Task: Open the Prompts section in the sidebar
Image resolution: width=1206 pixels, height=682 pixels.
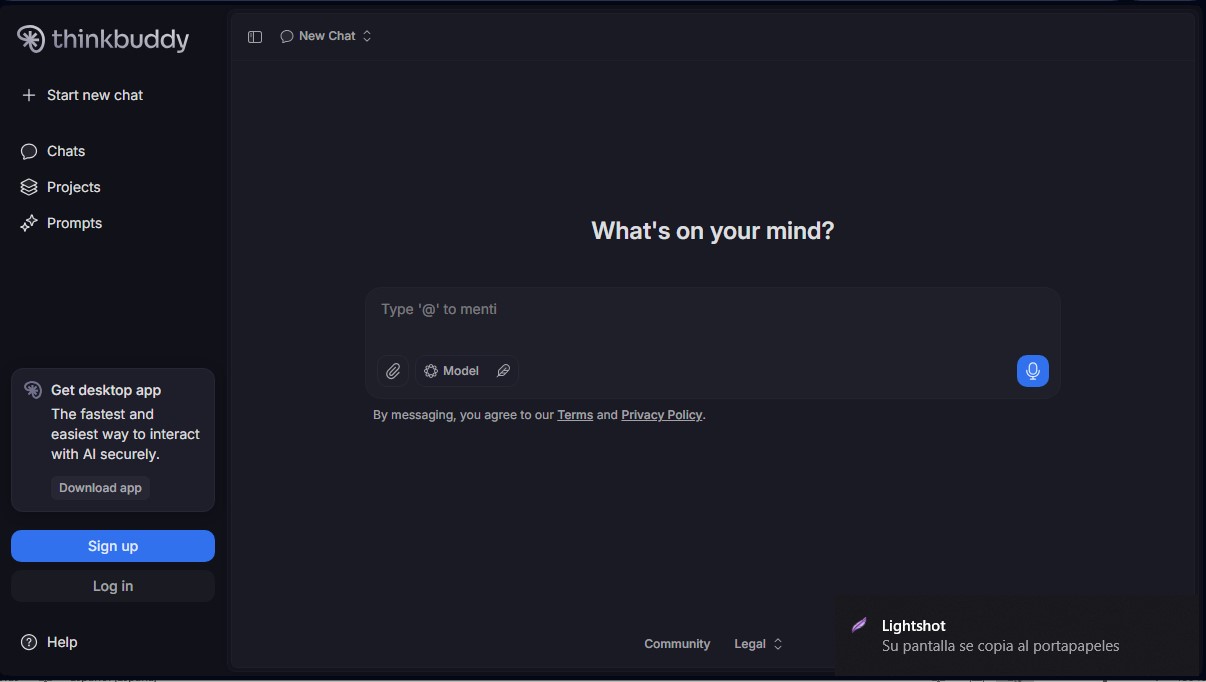Action: tap(74, 223)
